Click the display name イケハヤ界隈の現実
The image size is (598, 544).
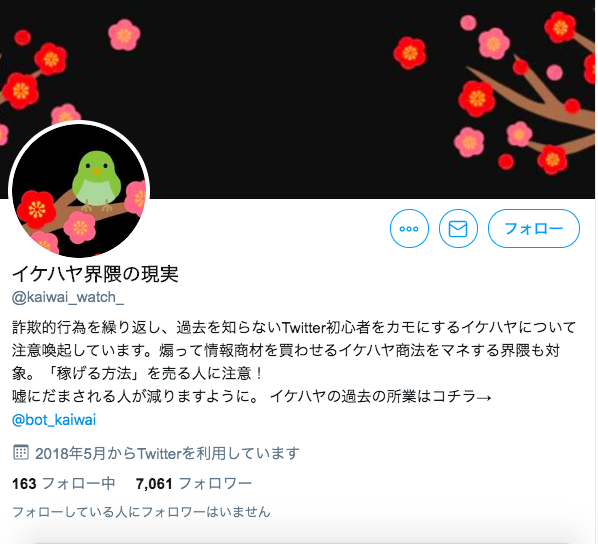click(95, 274)
